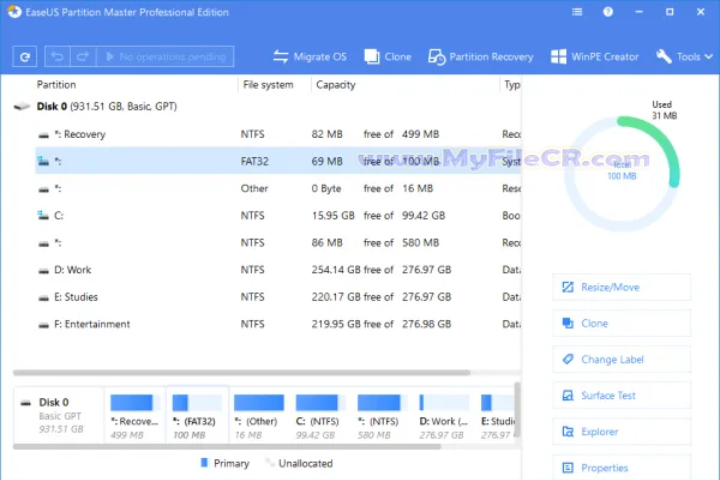Image resolution: width=720 pixels, height=480 pixels.
Task: Click the File system column header
Action: click(x=268, y=85)
